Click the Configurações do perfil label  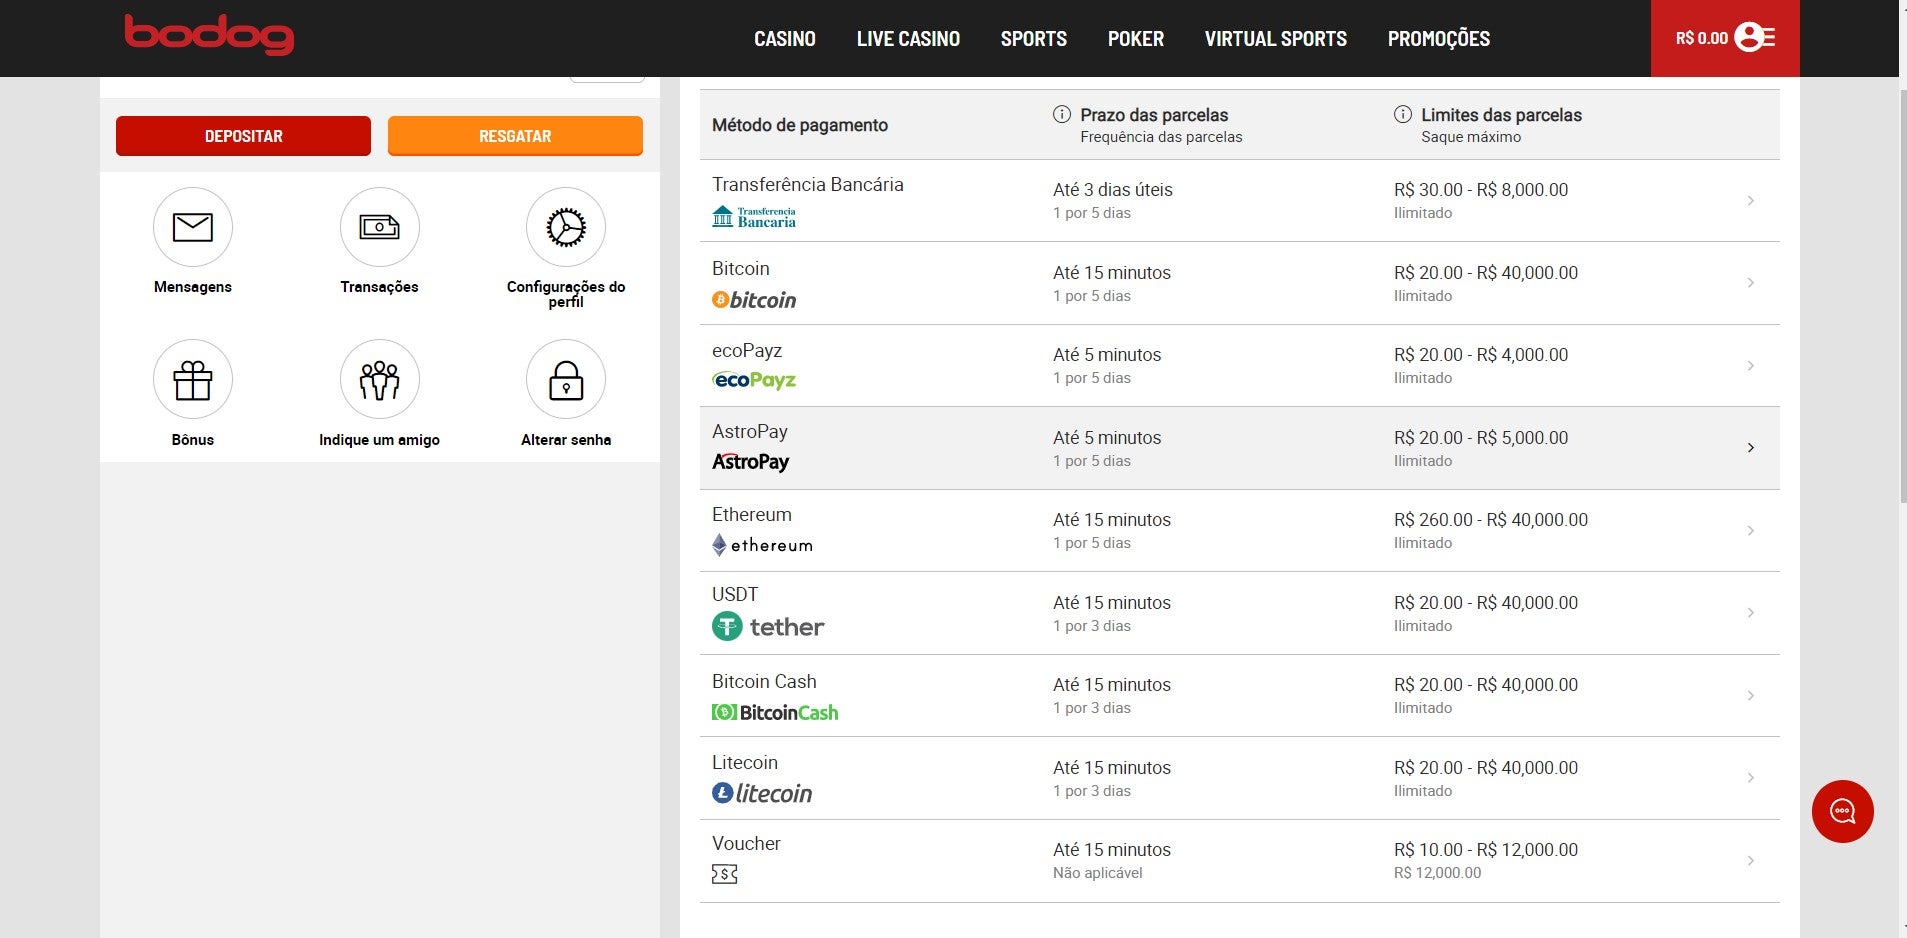coord(566,294)
